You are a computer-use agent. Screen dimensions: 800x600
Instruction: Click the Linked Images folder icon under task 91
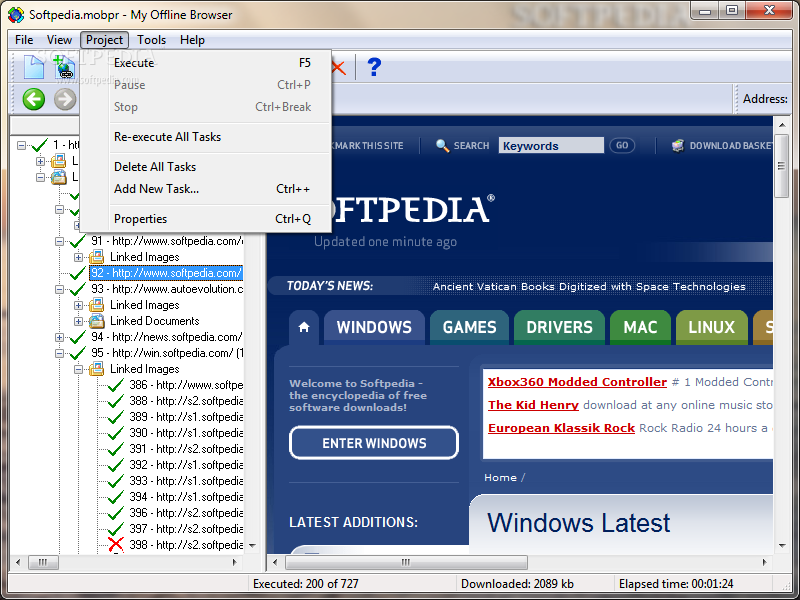pos(96,257)
